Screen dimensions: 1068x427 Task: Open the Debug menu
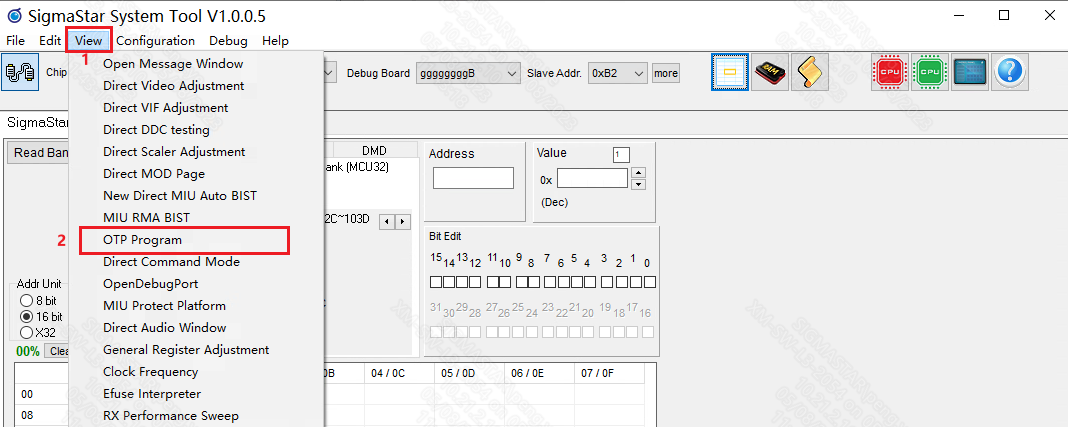[228, 41]
